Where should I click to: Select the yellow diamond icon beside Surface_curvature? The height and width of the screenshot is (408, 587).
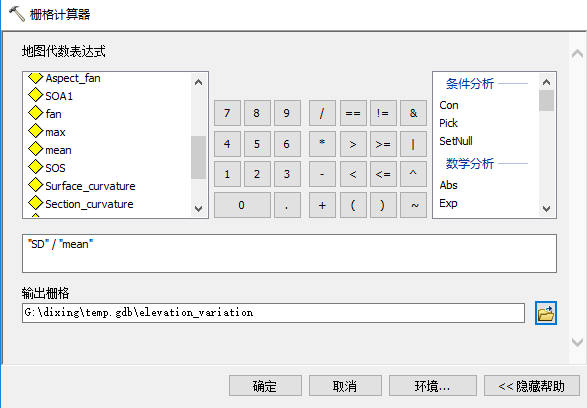(x=36, y=185)
